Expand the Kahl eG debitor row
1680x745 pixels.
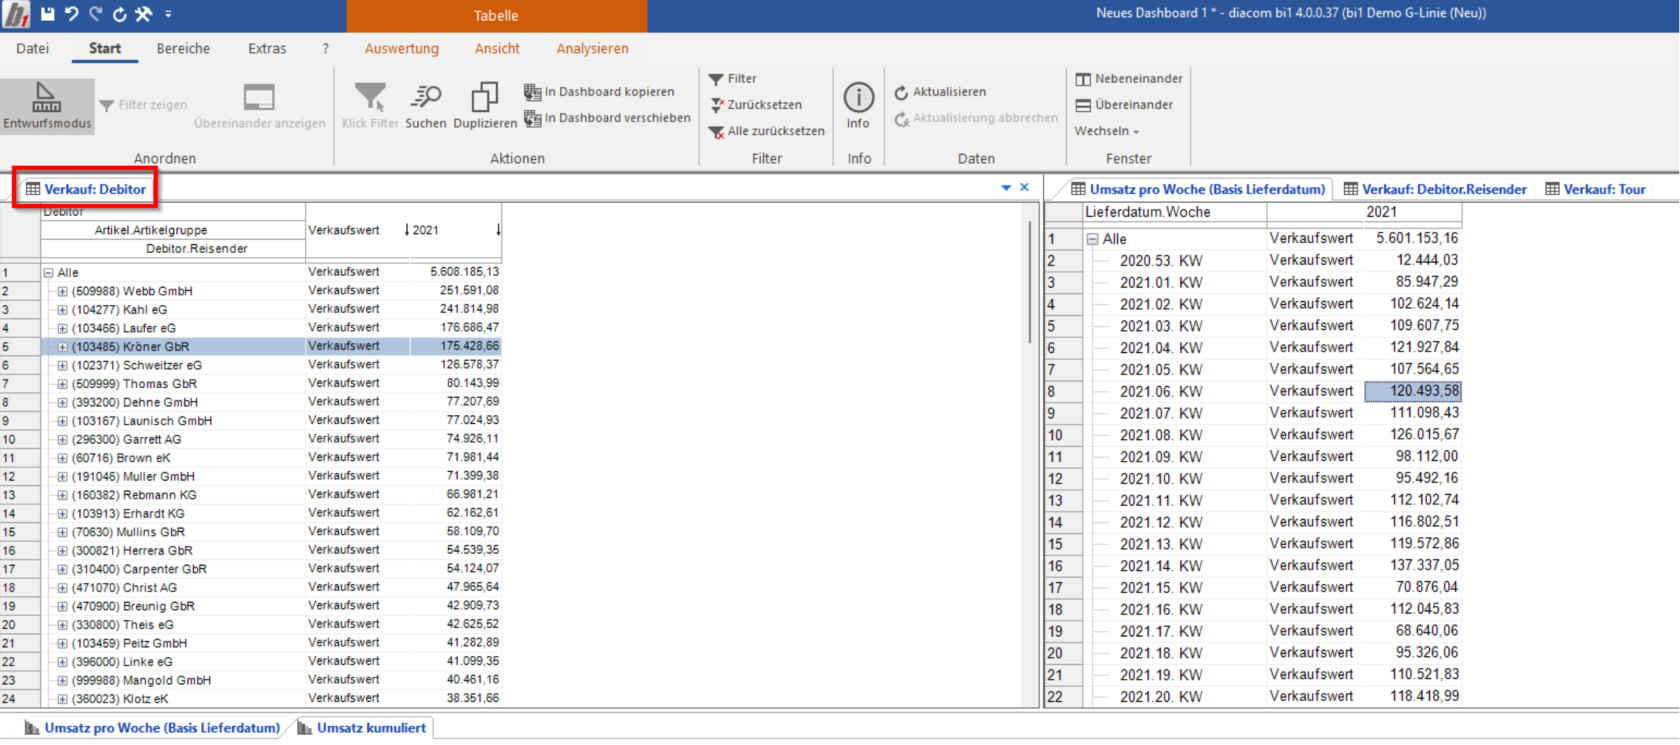pos(62,310)
